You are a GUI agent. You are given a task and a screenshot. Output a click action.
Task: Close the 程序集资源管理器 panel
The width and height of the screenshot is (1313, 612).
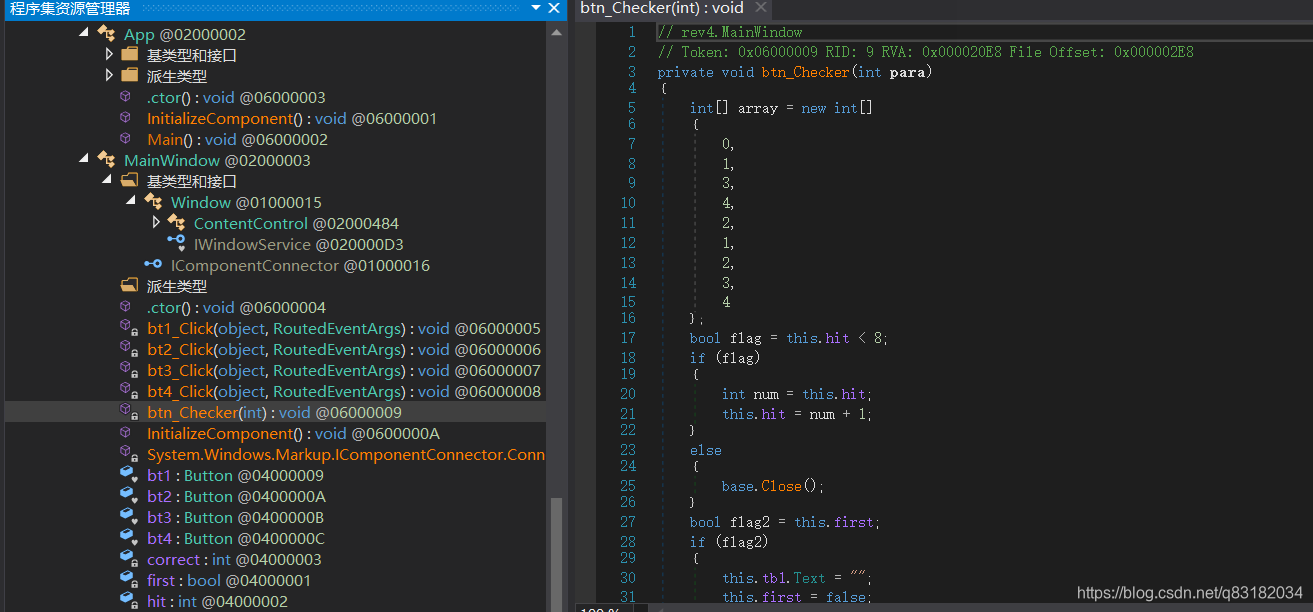tap(554, 8)
